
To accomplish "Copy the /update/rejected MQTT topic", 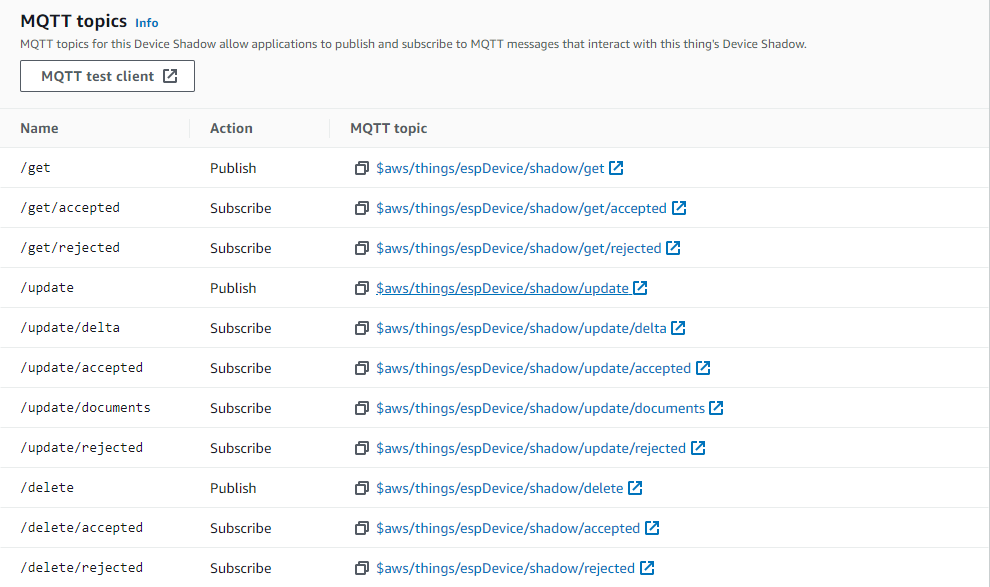I will click(361, 448).
